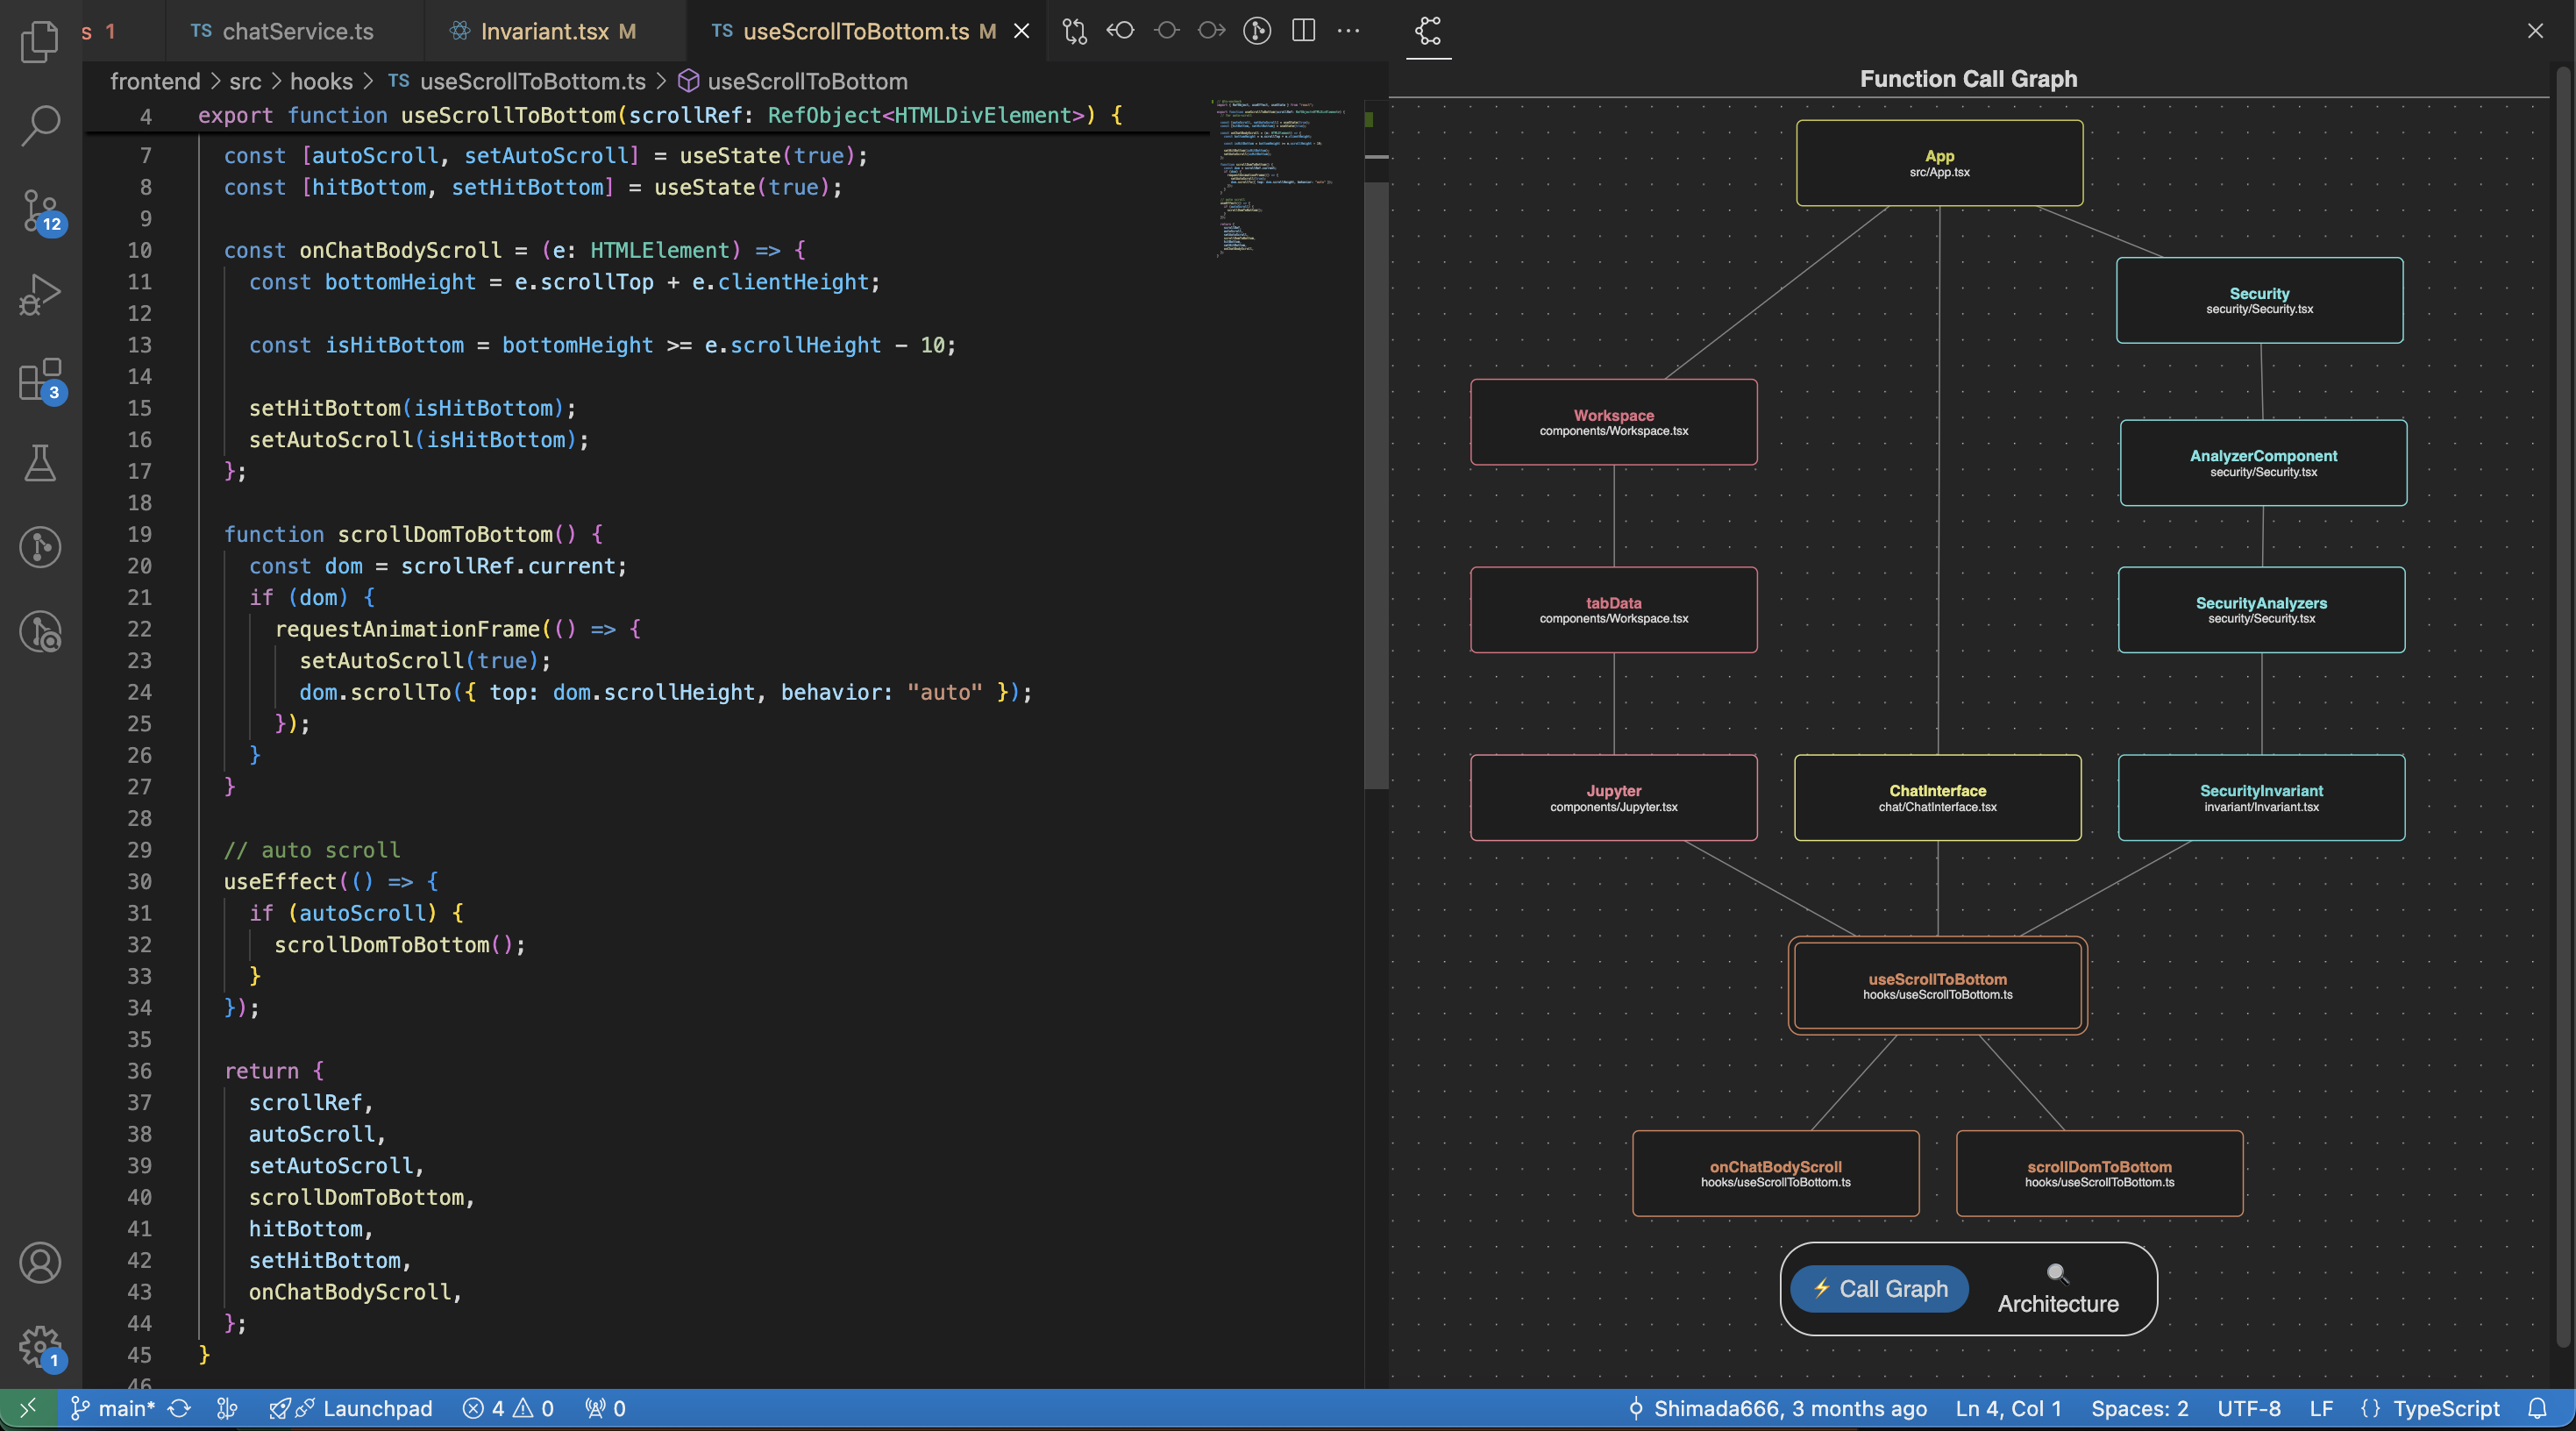
Task: Open the Testing flask icon view
Action: tap(40, 463)
